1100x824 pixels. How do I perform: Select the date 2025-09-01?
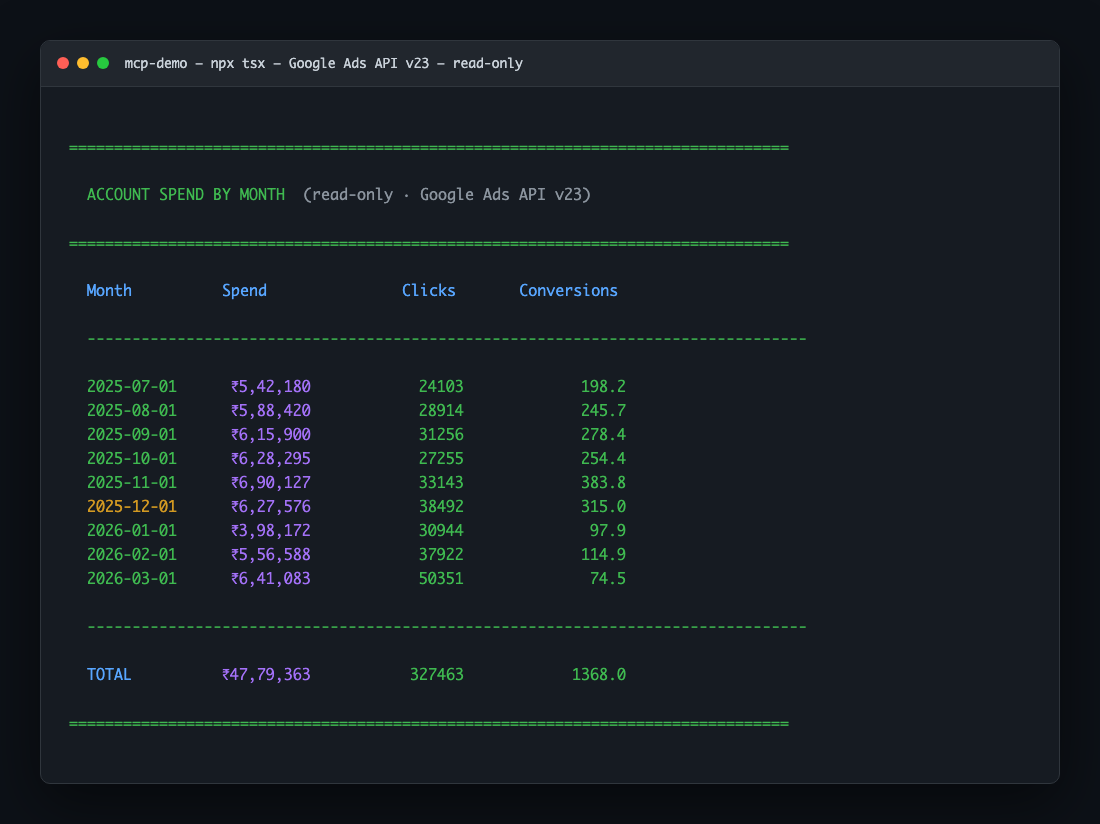coord(132,434)
